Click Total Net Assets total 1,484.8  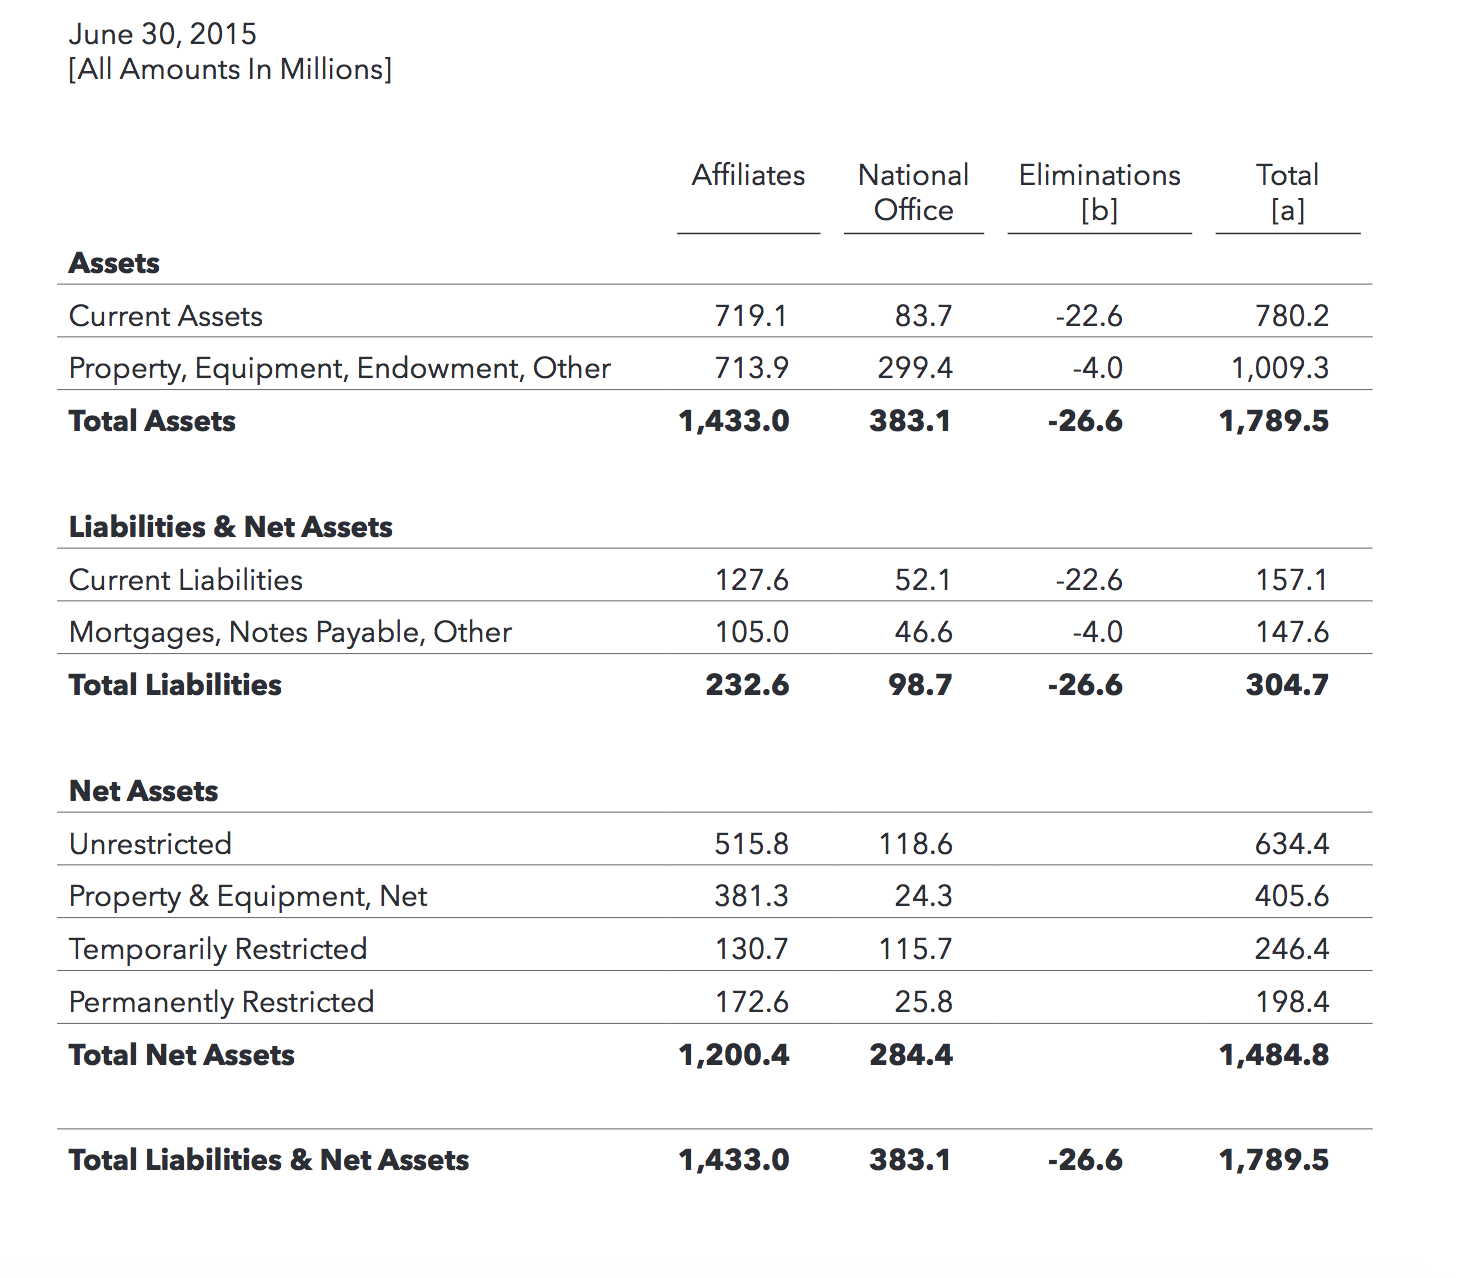click(1274, 1055)
